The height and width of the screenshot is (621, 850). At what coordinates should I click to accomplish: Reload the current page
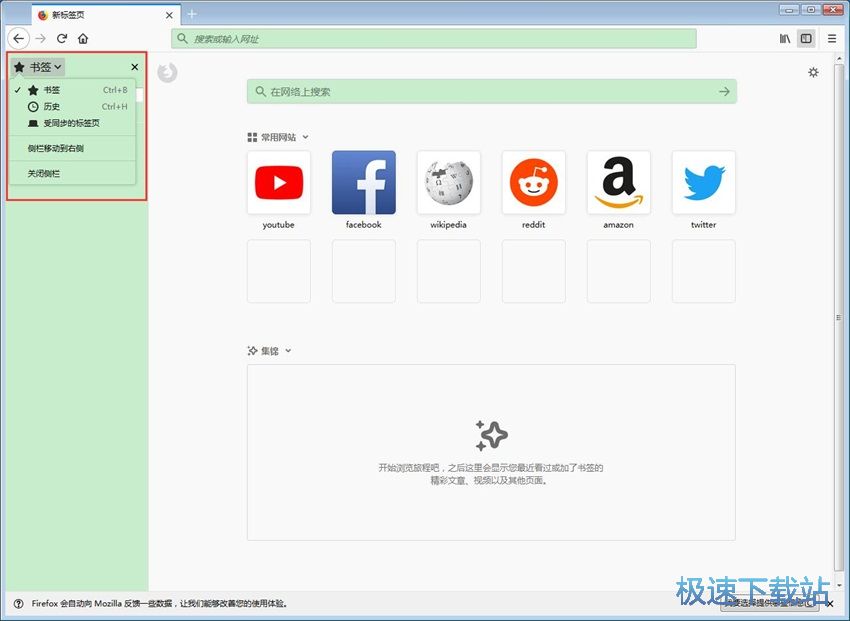pos(62,38)
